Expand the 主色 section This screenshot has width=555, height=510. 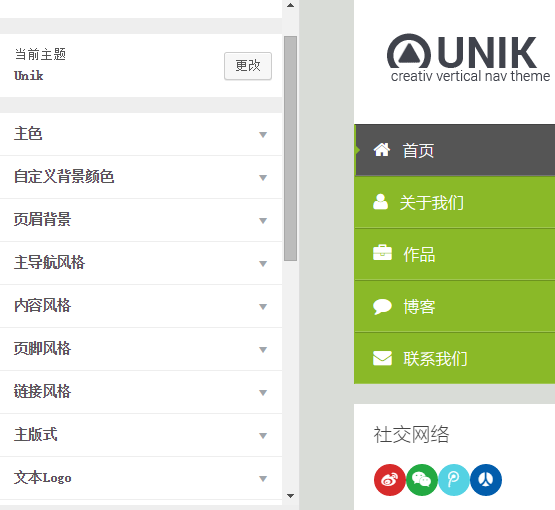(x=141, y=134)
